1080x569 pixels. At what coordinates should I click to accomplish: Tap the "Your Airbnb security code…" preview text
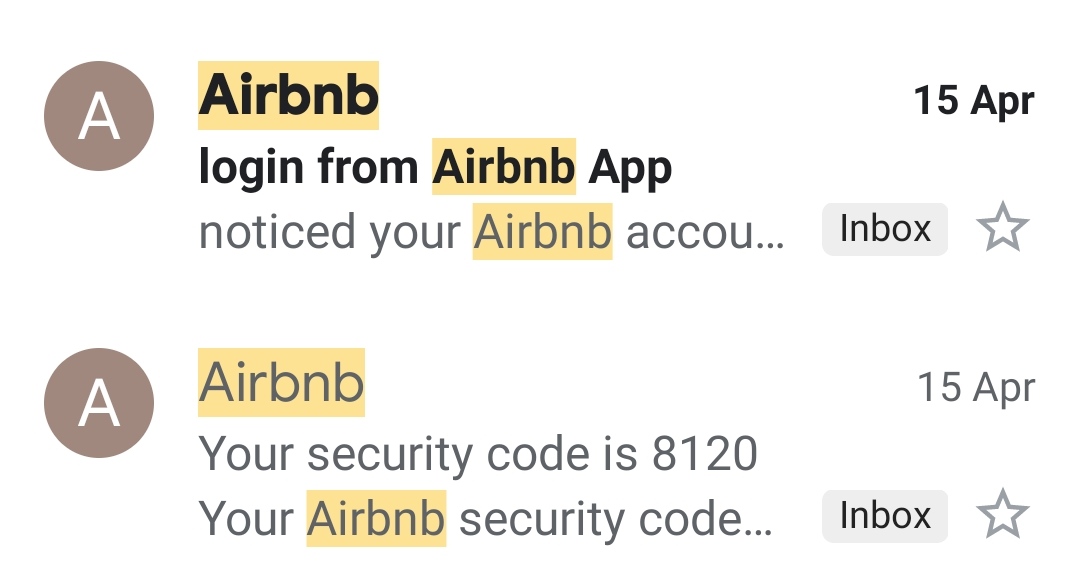coord(486,519)
